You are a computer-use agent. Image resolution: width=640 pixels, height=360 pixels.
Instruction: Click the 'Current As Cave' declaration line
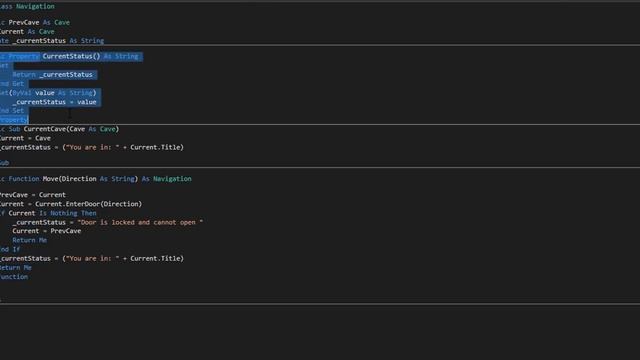coord(27,32)
